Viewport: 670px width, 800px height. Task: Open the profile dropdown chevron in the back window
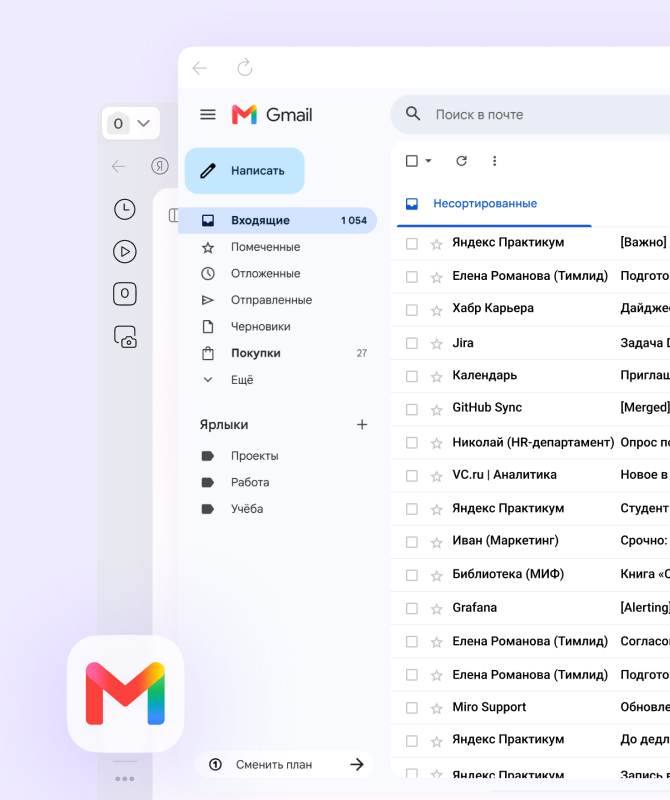(x=143, y=123)
